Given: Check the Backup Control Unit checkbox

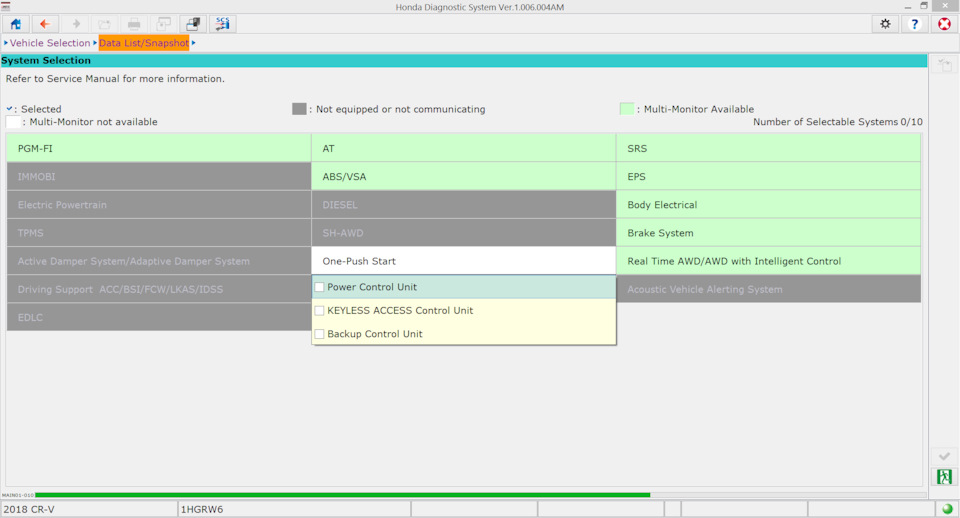Looking at the screenshot, I should [319, 334].
